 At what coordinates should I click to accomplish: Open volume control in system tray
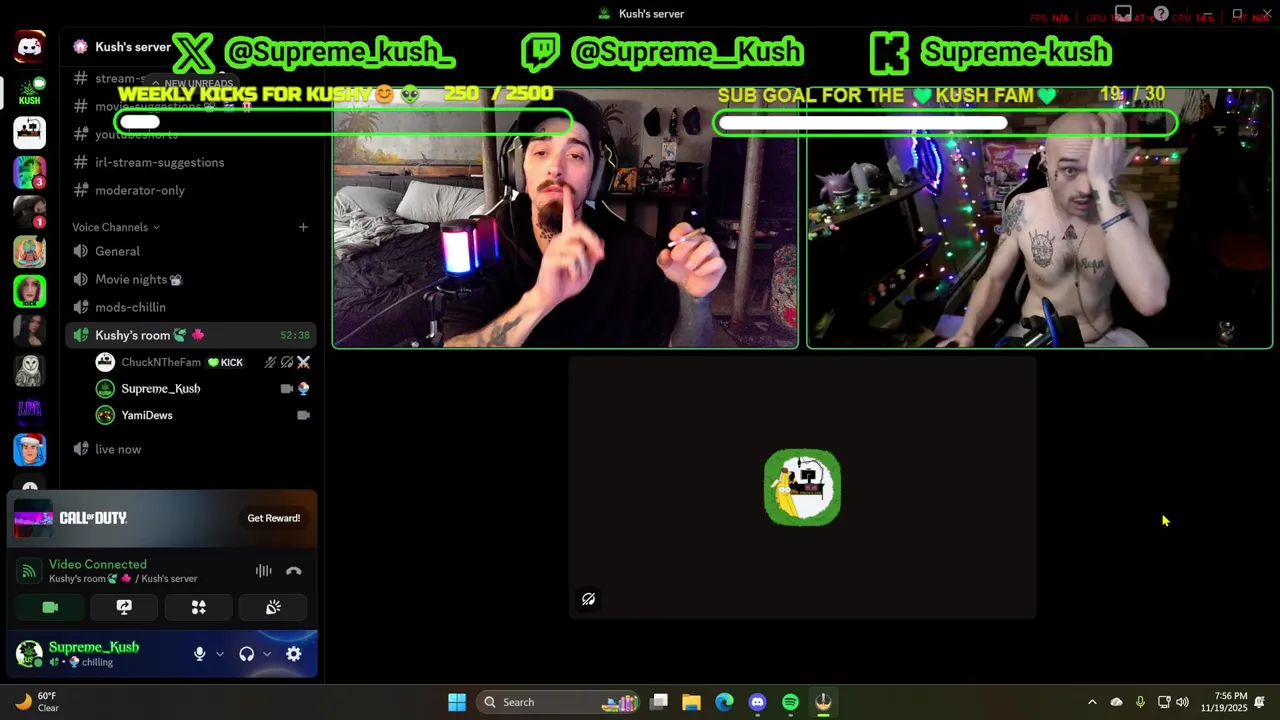[x=1182, y=702]
